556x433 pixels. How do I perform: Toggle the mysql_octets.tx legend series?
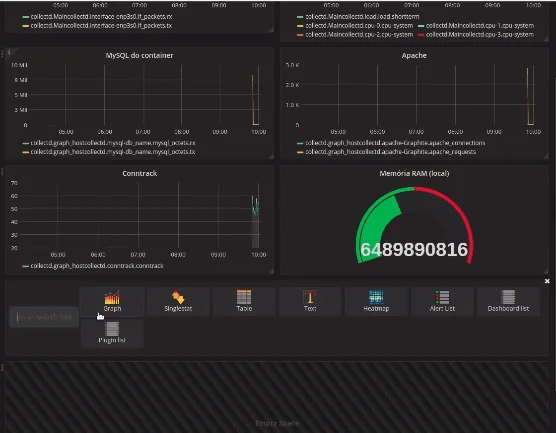click(x=113, y=152)
